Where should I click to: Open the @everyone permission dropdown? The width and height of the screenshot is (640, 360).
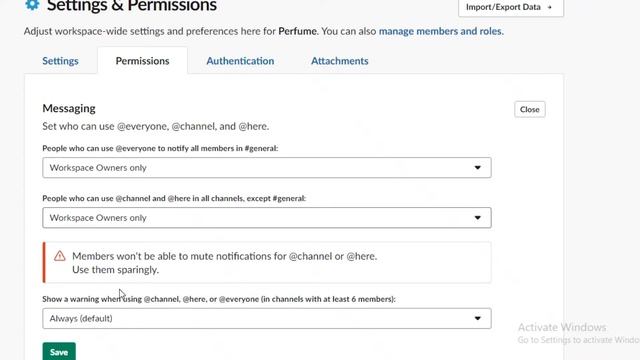pyautogui.click(x=267, y=168)
